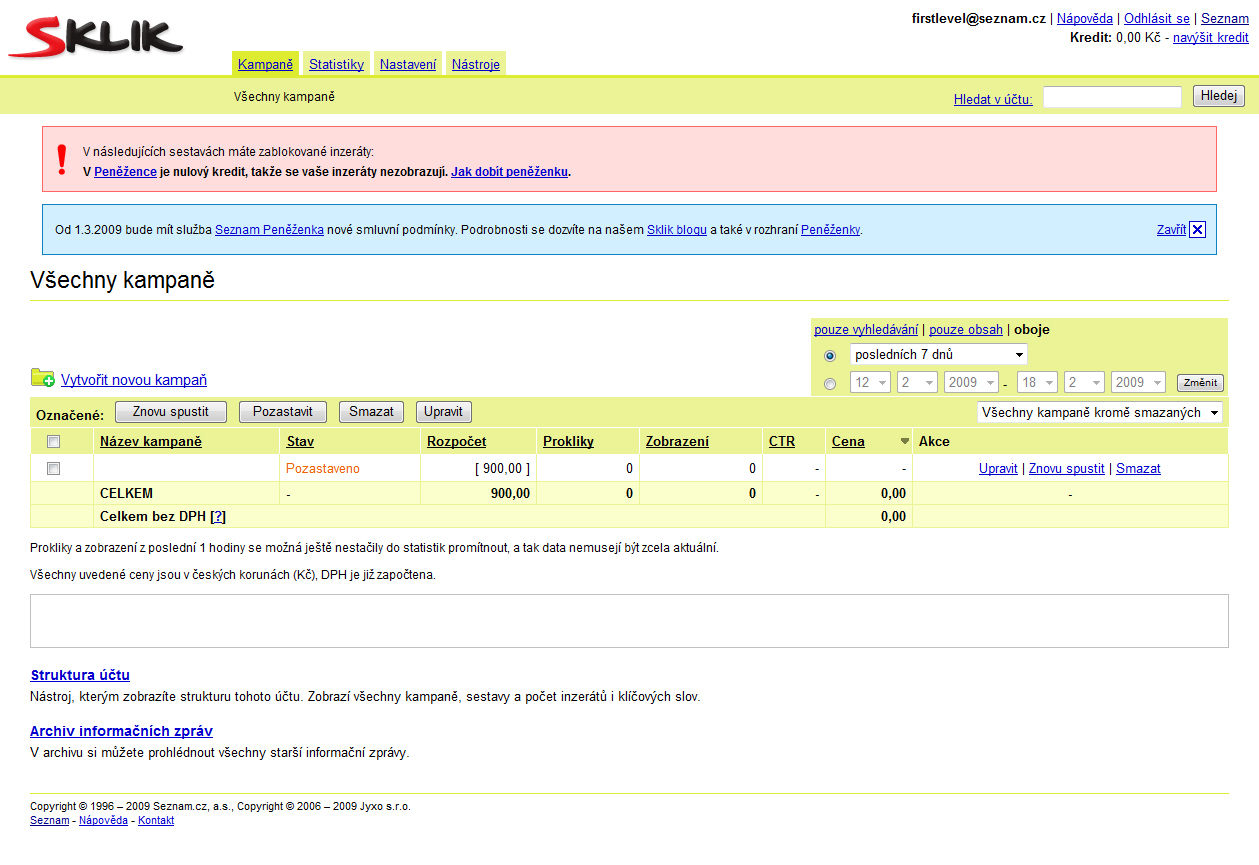Screen dimensions: 1259x865
Task: Sort by 'Název kampaně' column
Action: [151, 442]
